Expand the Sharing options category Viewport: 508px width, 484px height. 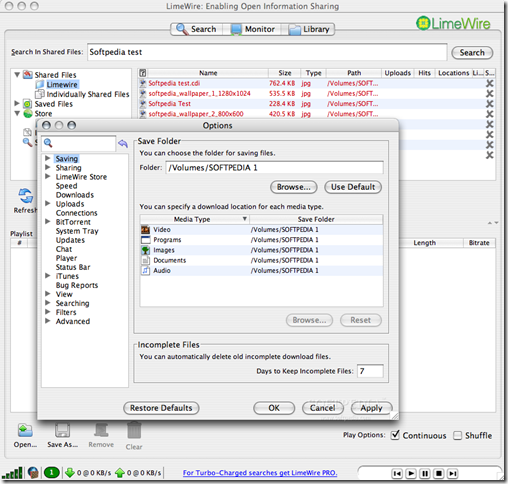[x=48, y=167]
